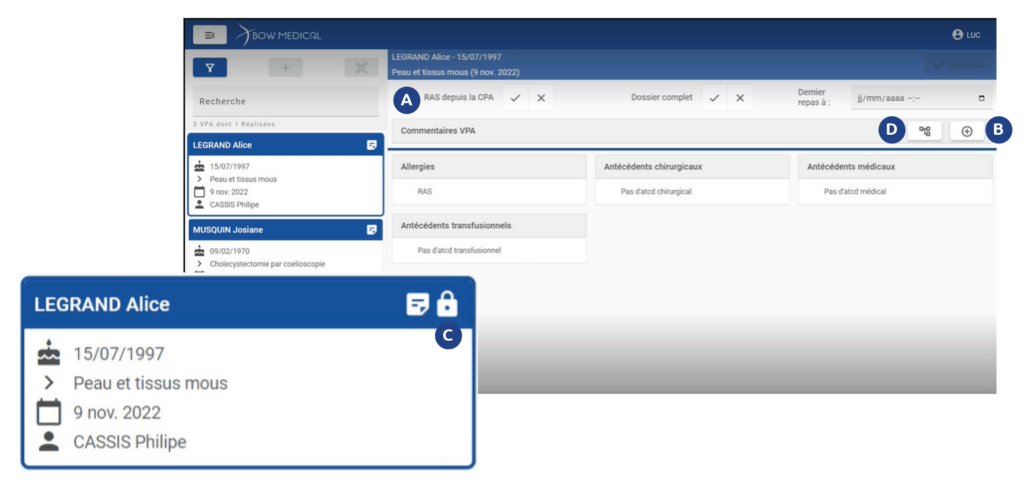The image size is (1024, 485).
Task: Click the padlock icon on the enlarged LEGRAND card
Action: 447,304
